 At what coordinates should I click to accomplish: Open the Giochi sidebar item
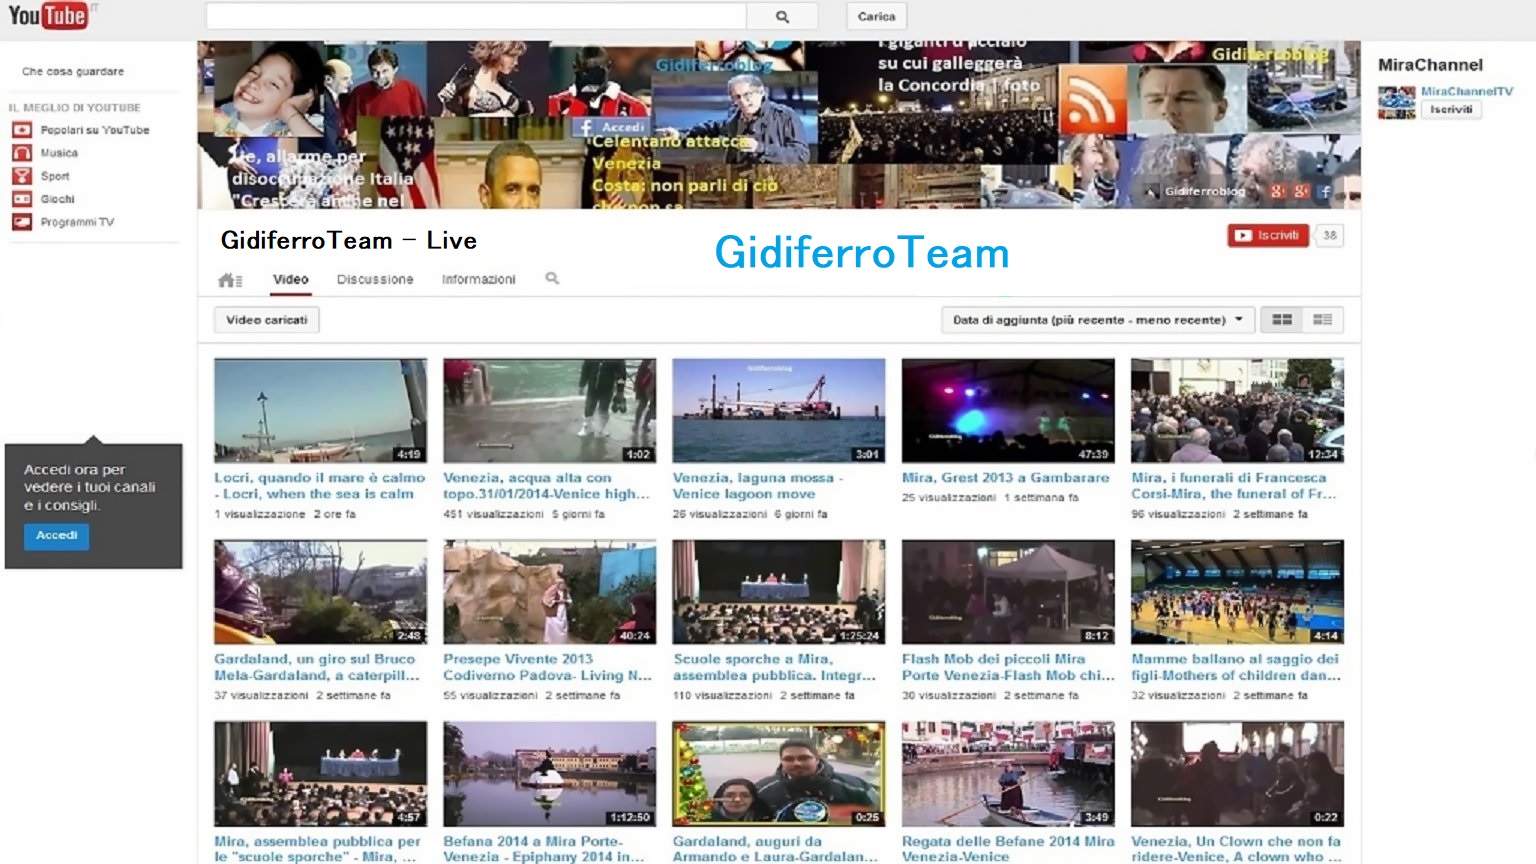(43, 199)
